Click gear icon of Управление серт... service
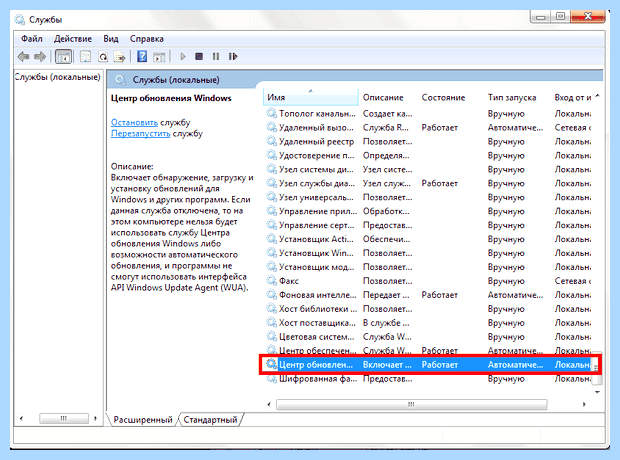The width and height of the screenshot is (620, 460). click(x=271, y=225)
